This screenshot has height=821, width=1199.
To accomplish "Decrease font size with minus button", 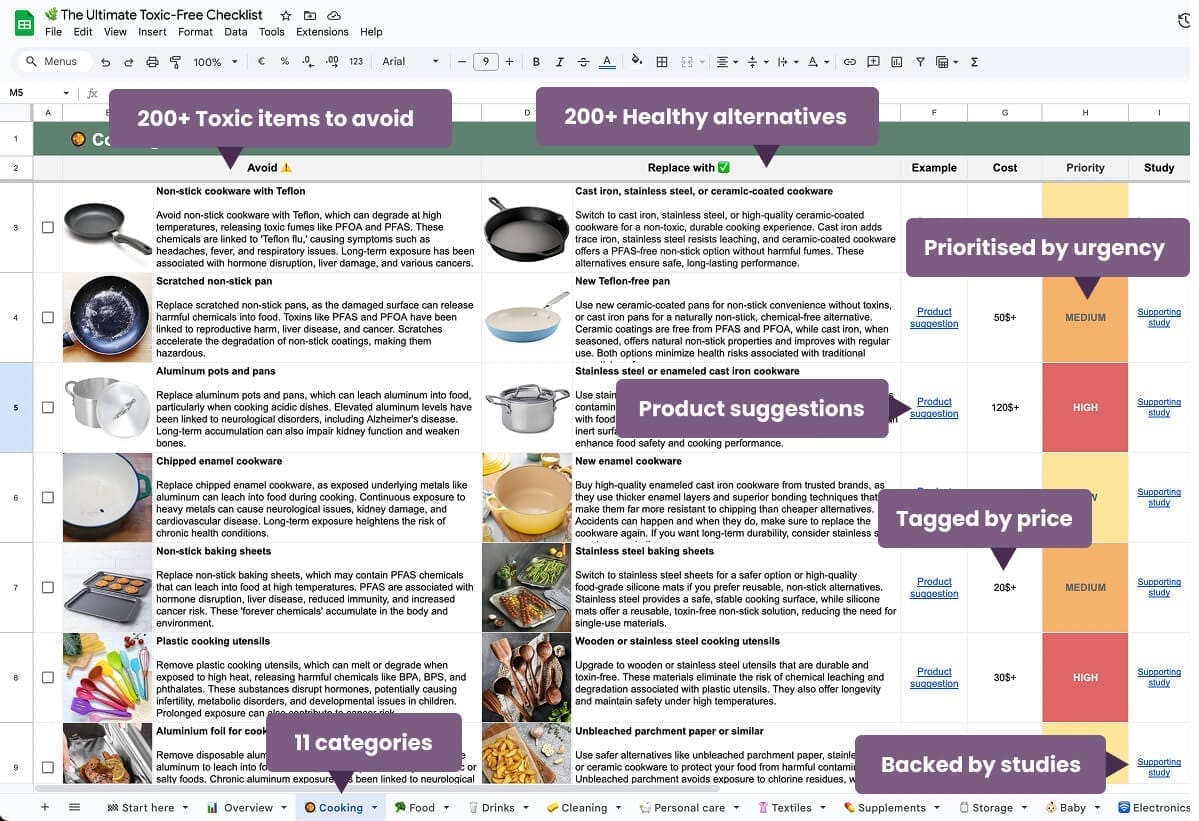I will pos(461,62).
